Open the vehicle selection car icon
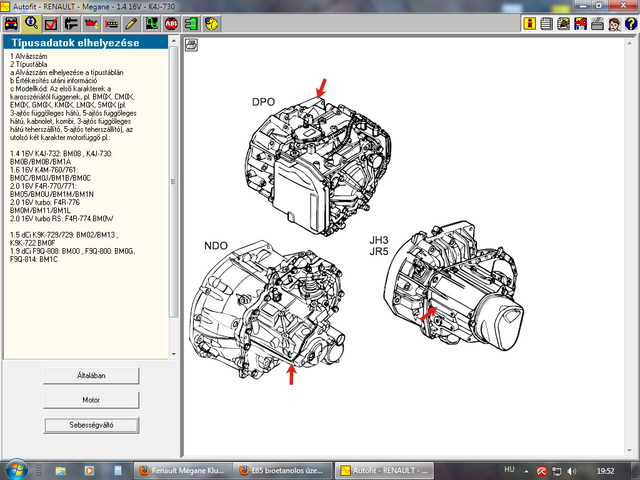Viewport: 640px width, 480px height. click(11, 24)
